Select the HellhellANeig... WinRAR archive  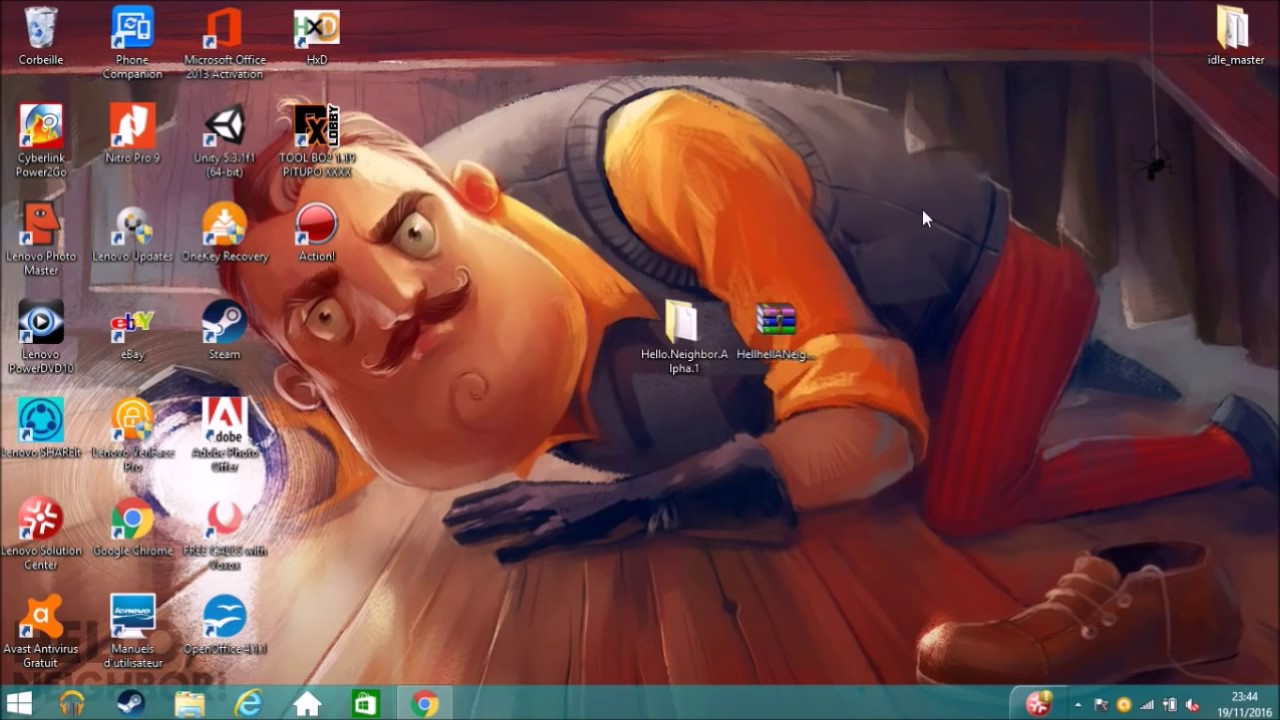point(776,330)
